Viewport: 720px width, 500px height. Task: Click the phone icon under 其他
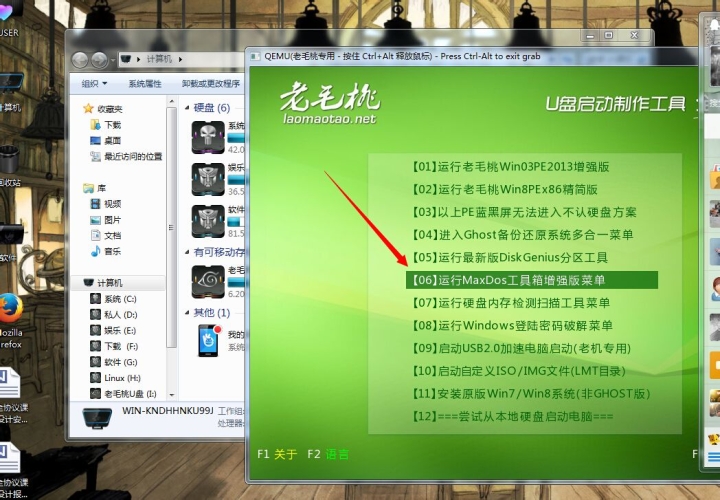pos(209,340)
